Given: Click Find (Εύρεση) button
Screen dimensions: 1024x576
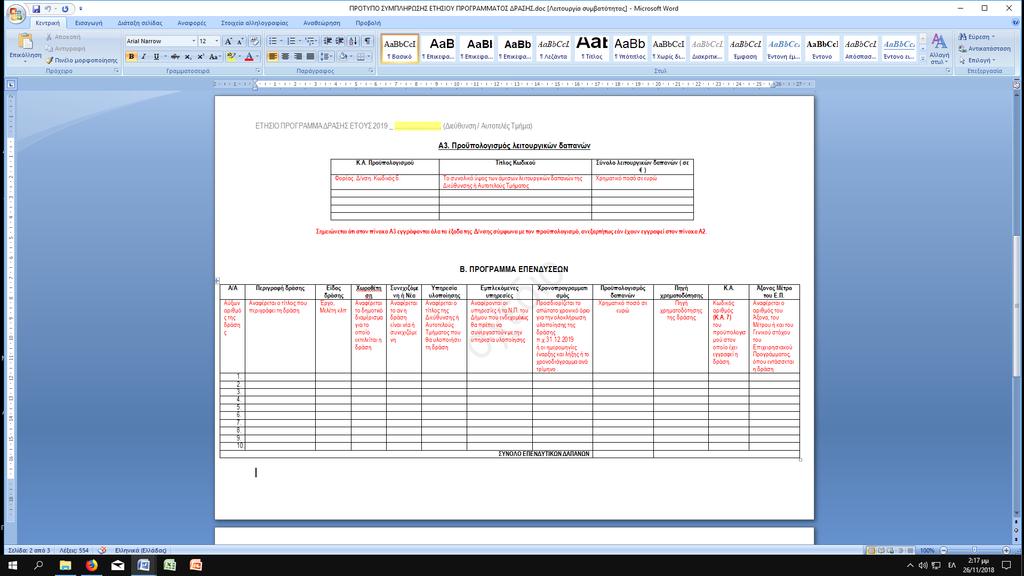Looking at the screenshot, I should (976, 37).
